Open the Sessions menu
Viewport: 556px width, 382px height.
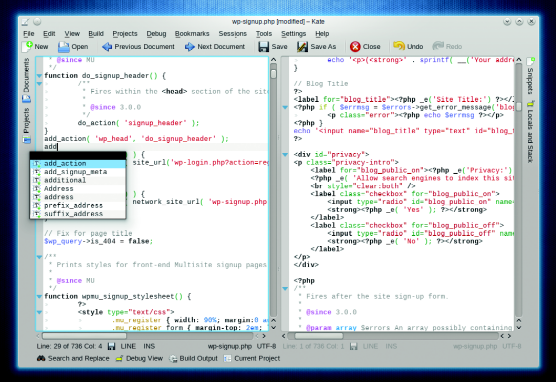coord(233,34)
